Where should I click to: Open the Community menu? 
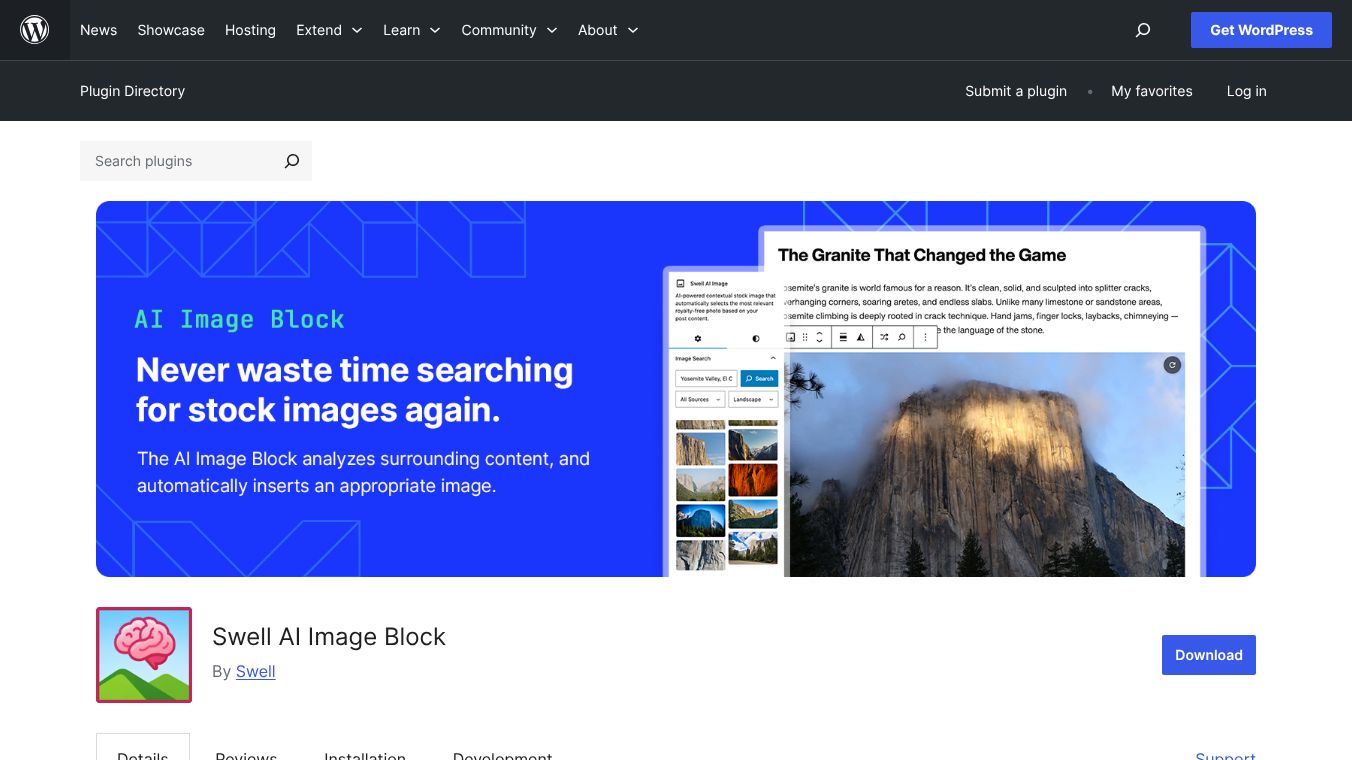pyautogui.click(x=509, y=30)
